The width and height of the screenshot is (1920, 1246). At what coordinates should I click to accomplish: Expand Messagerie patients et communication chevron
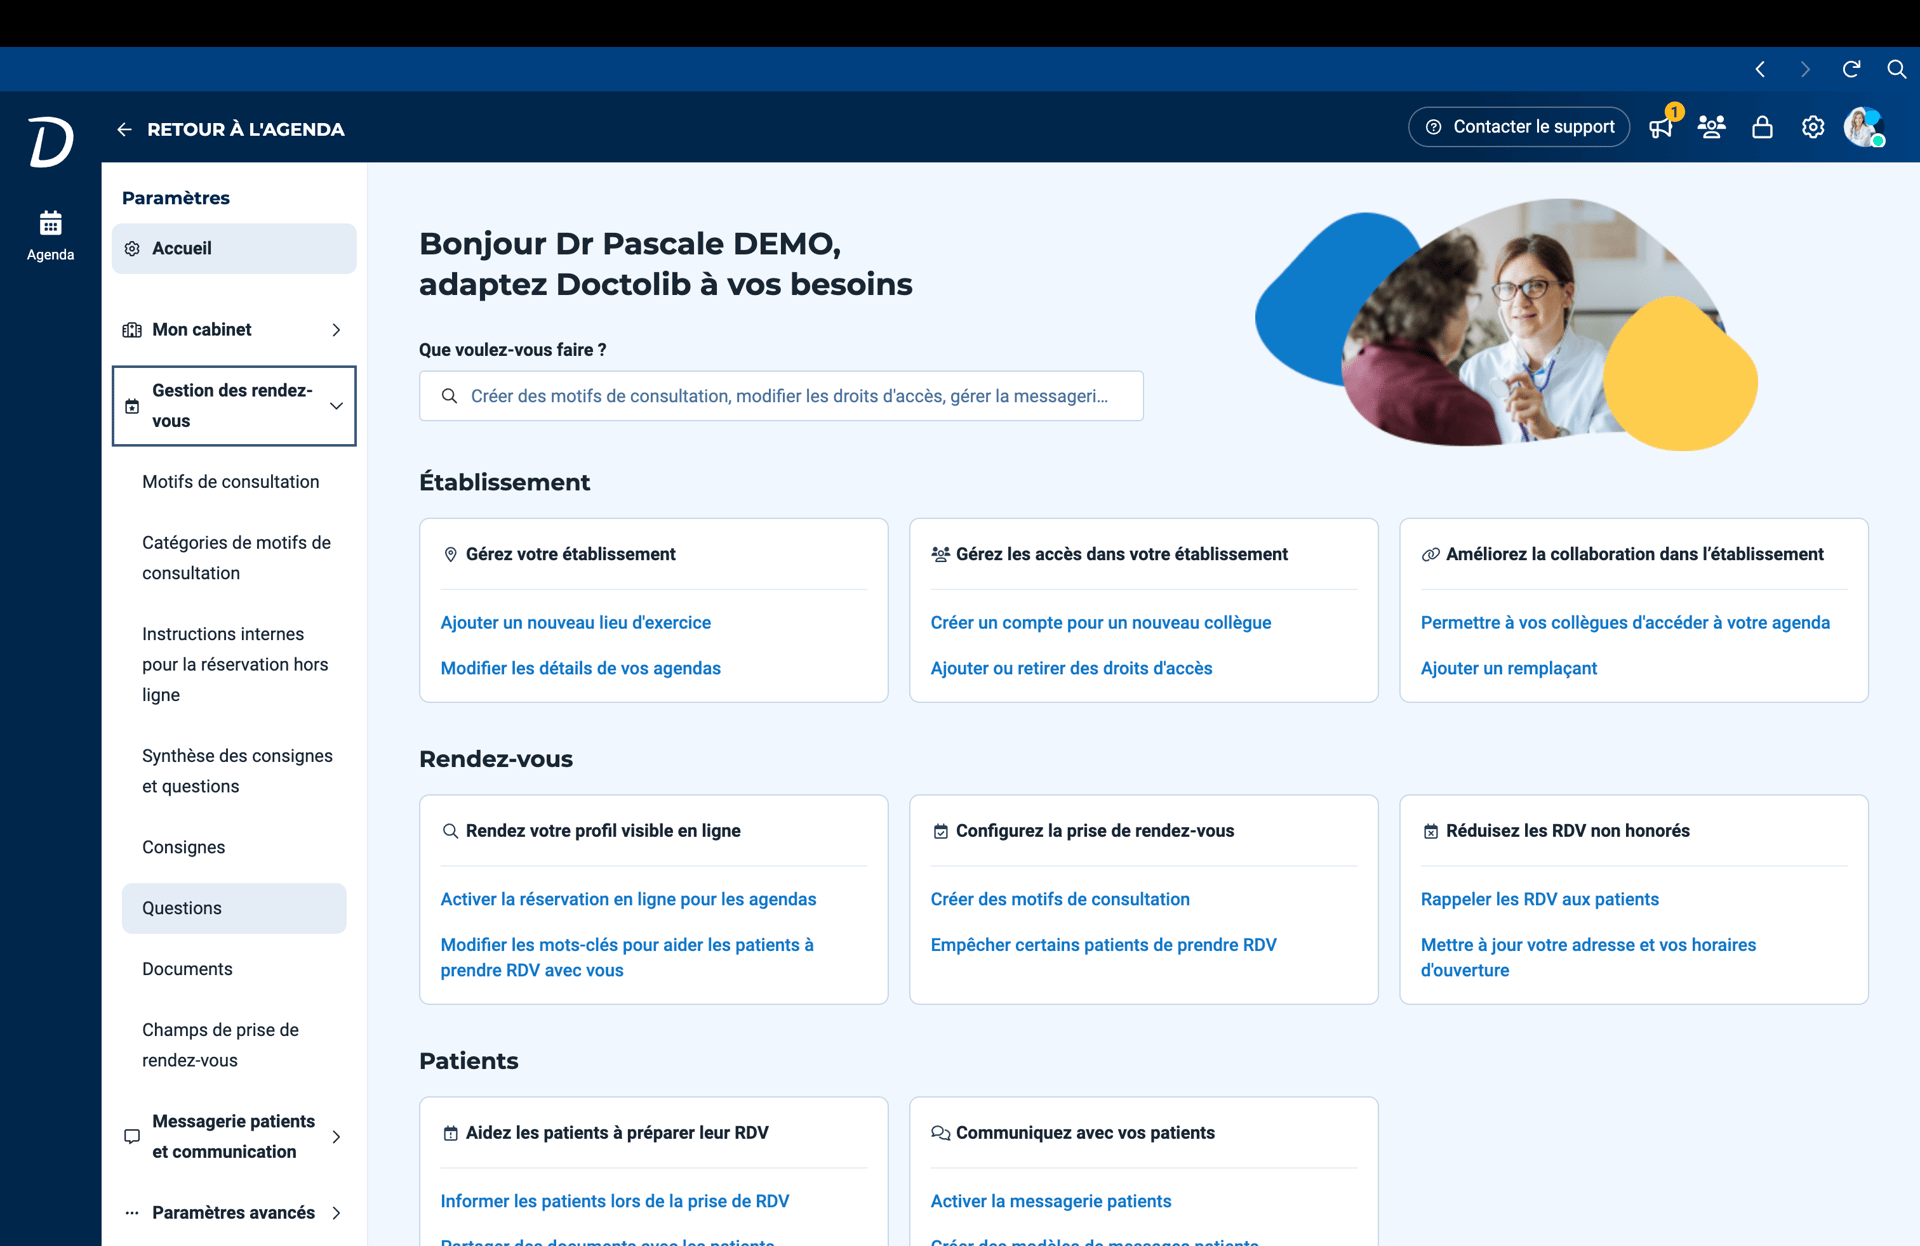336,1136
